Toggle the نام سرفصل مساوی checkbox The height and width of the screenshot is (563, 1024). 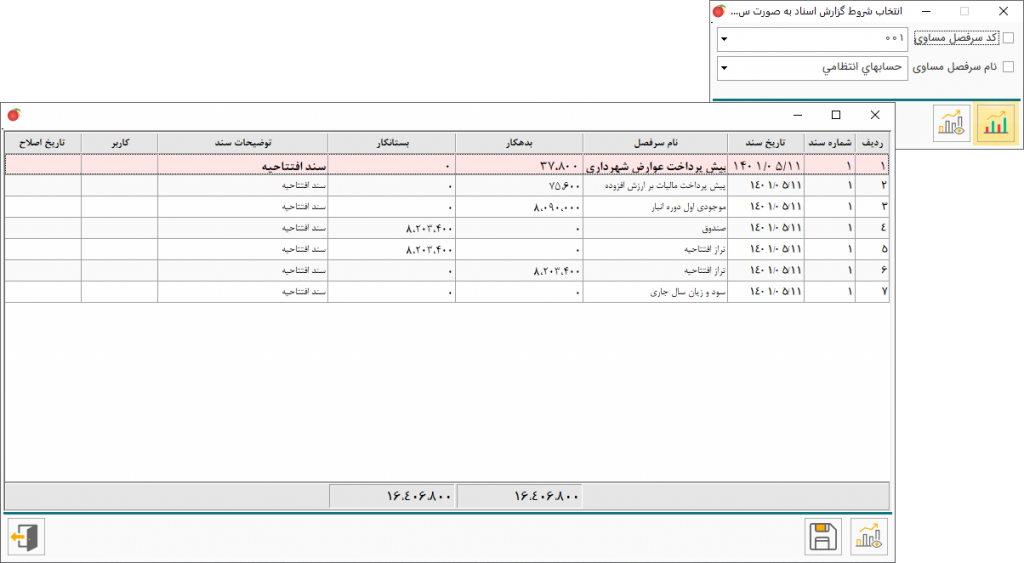click(x=1008, y=67)
